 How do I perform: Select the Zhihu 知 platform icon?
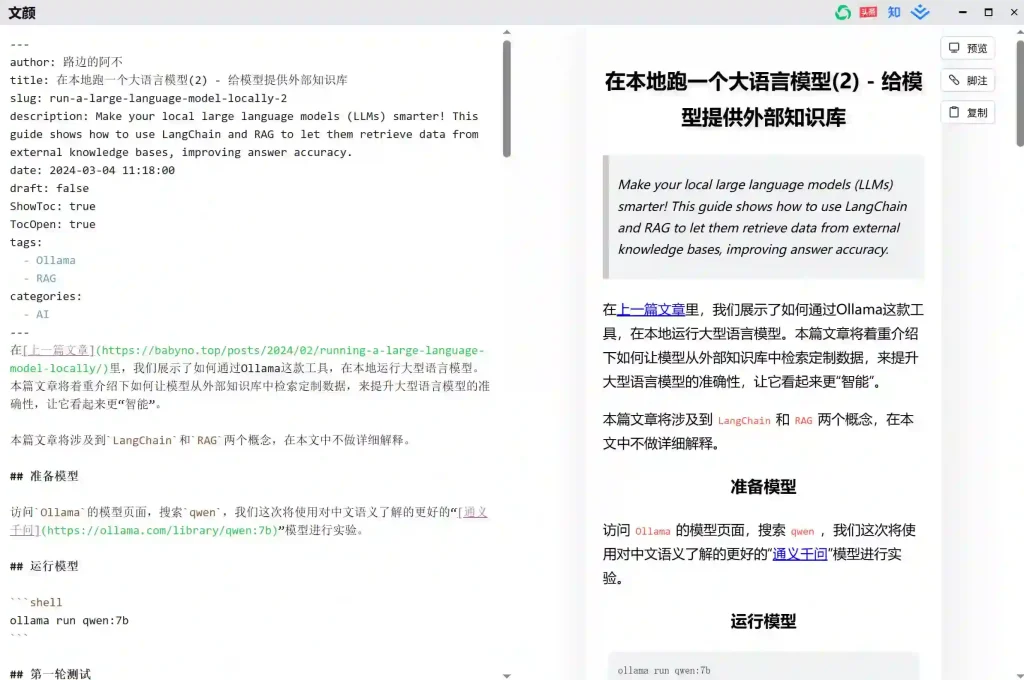point(894,12)
